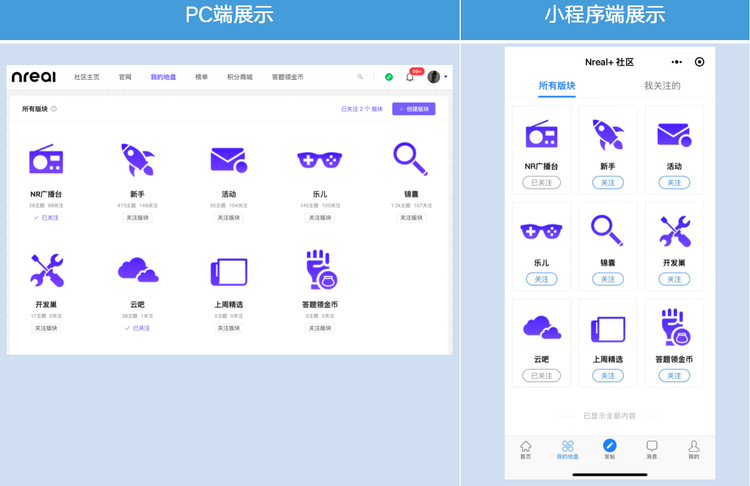Click 关注版块 under 新手 on PC
This screenshot has width=750, height=486.
[137, 218]
